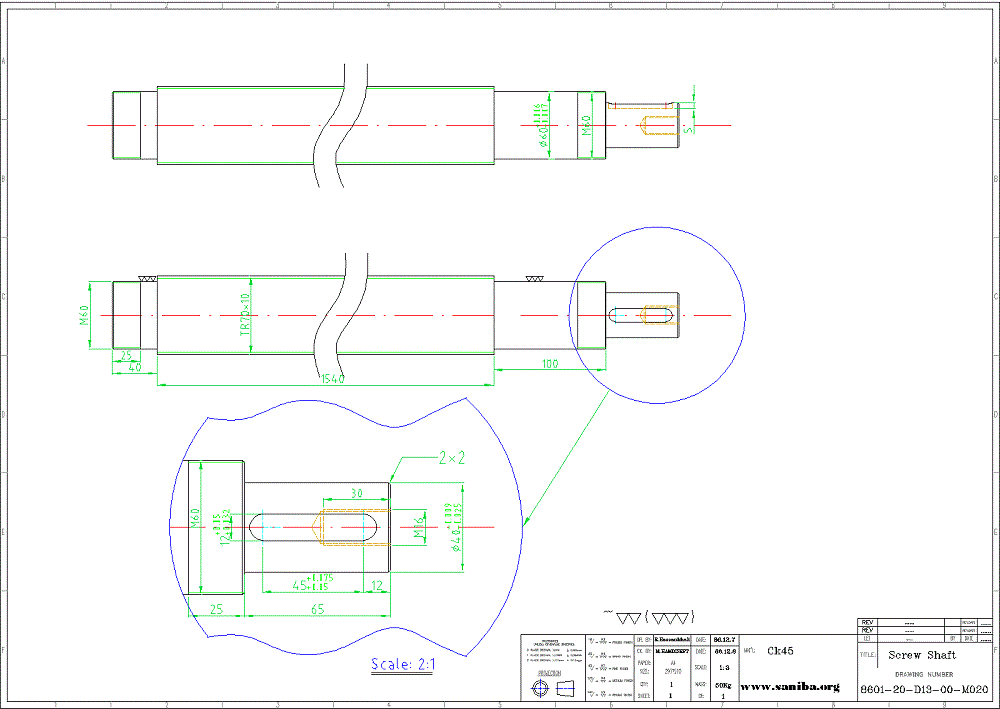This screenshot has width=1000, height=709.
Task: Click the 45 toleranced length dimension
Action: click(312, 582)
